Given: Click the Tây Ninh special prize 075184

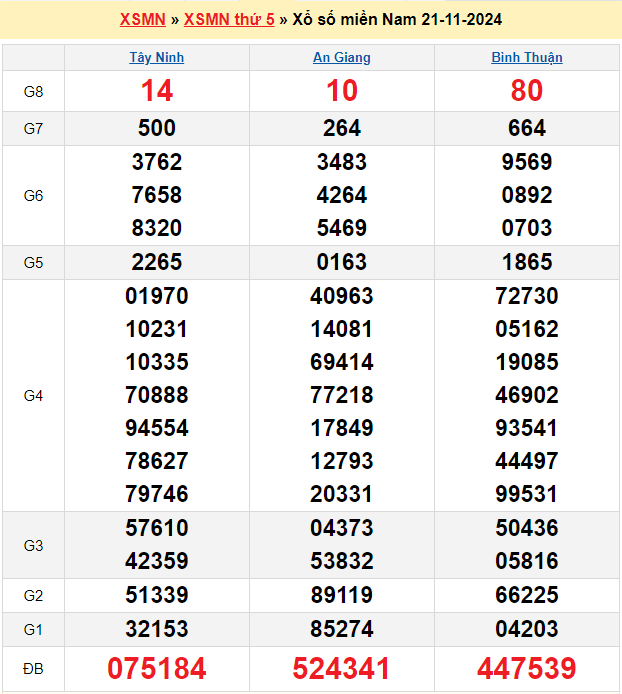Looking at the screenshot, I should click(157, 668).
